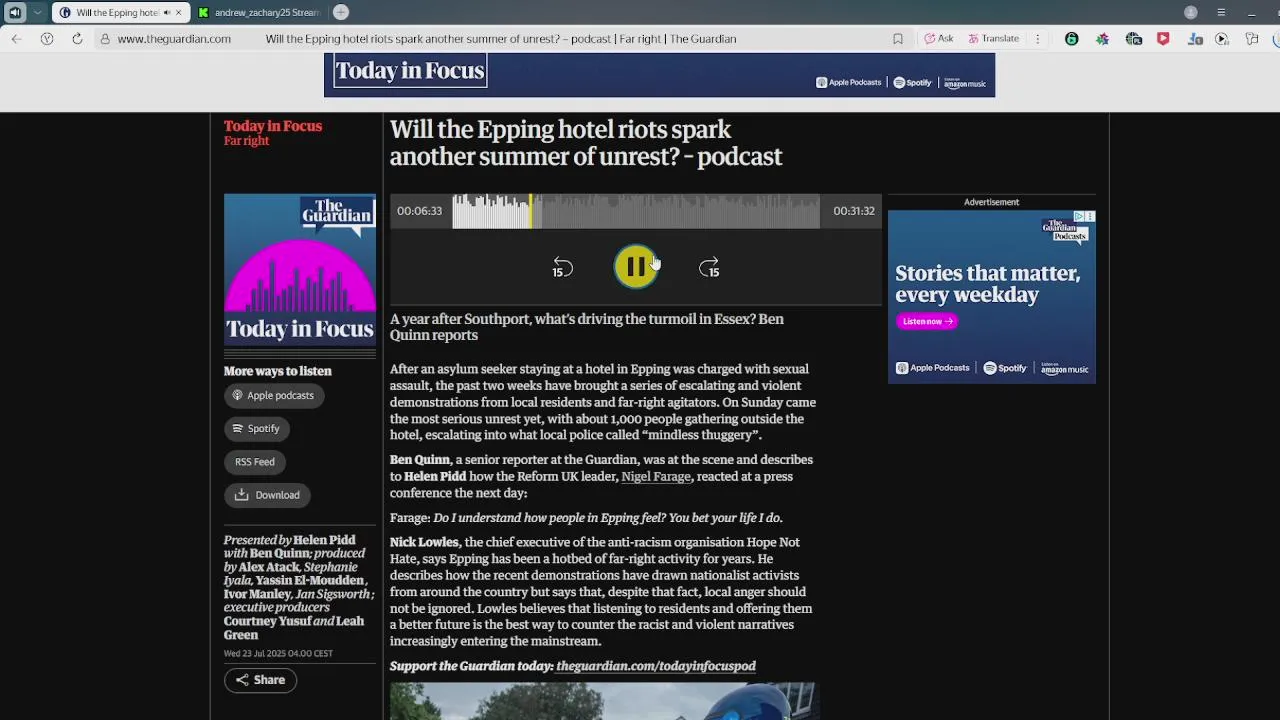Bookmark this page with the bookmark icon

898,39
